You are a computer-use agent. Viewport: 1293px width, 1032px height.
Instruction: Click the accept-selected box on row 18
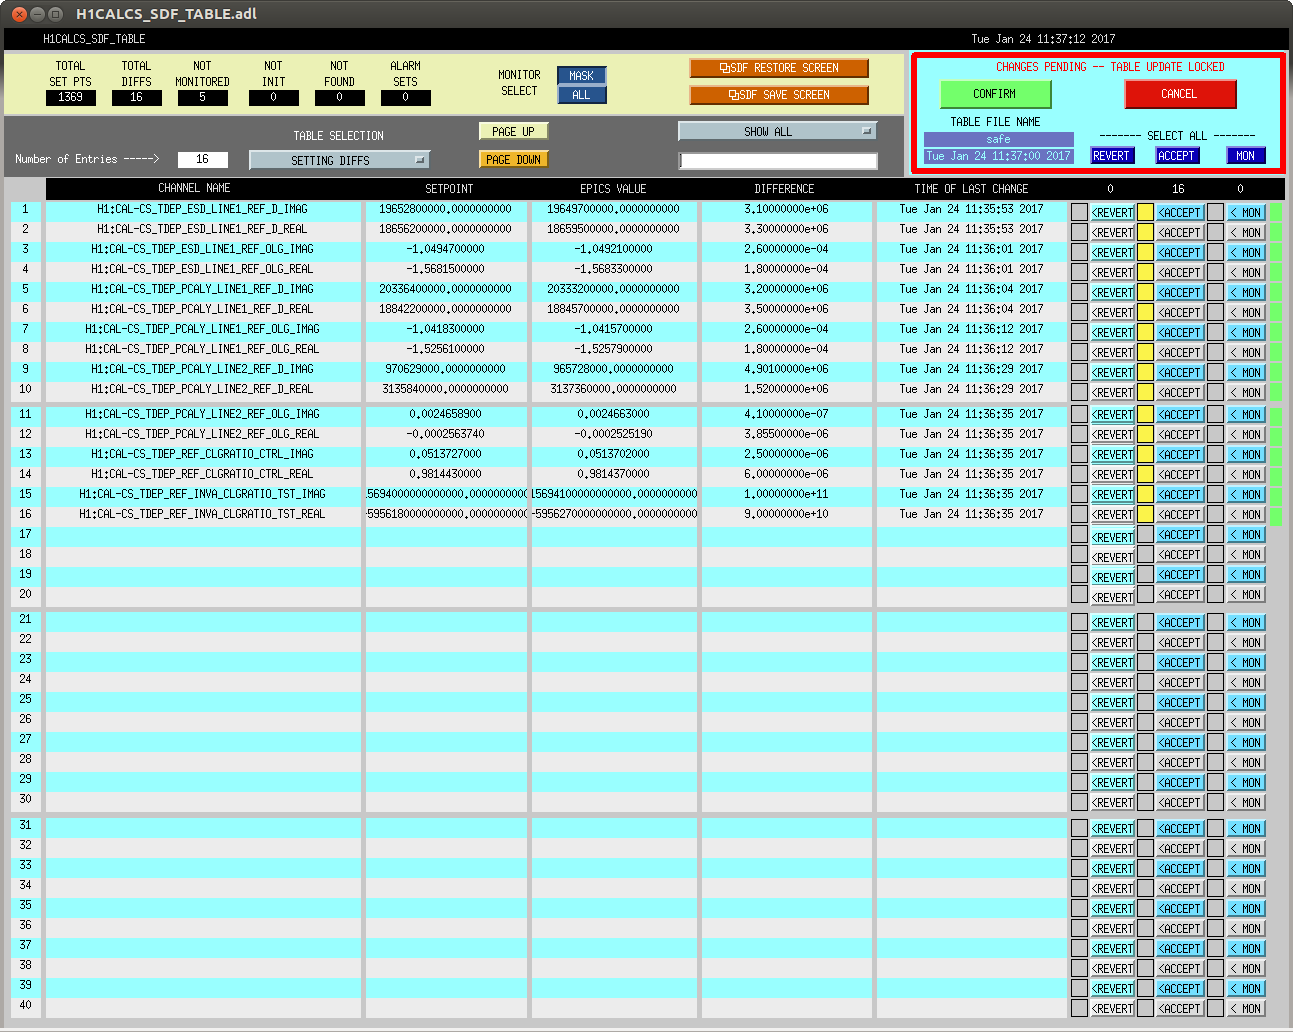point(1146,554)
